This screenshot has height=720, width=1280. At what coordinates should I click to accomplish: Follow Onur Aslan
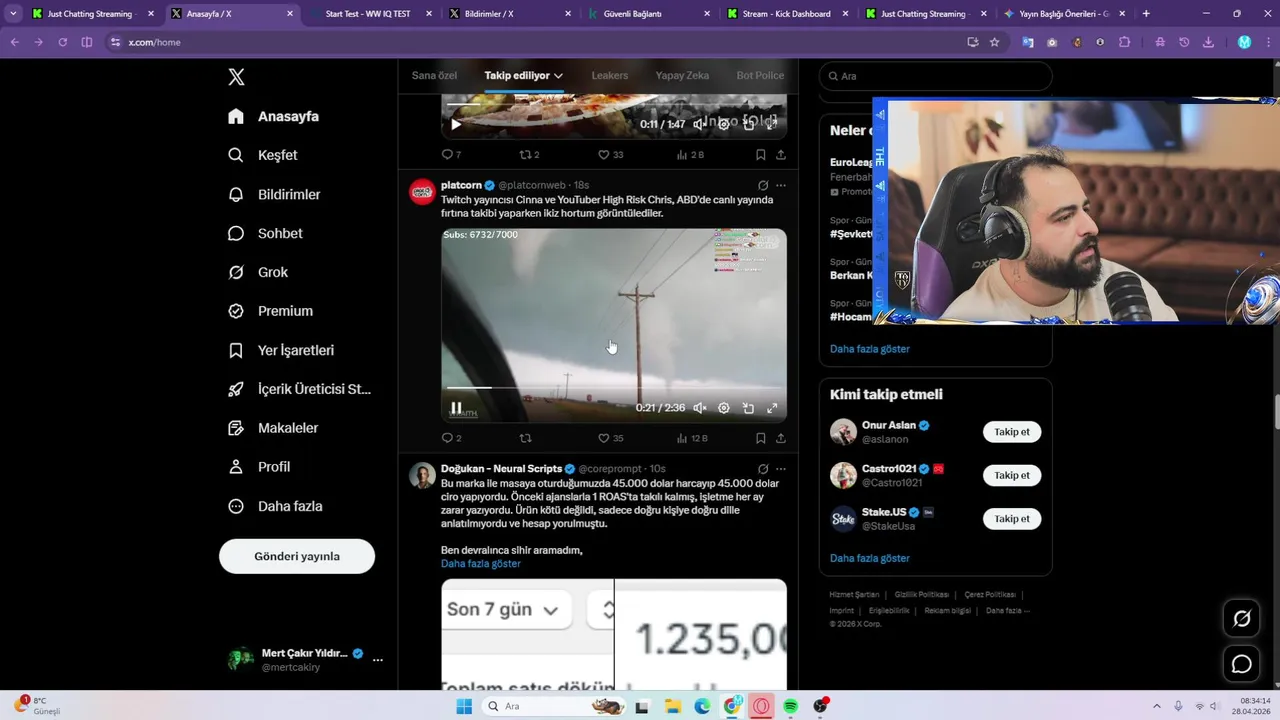[x=1012, y=432]
